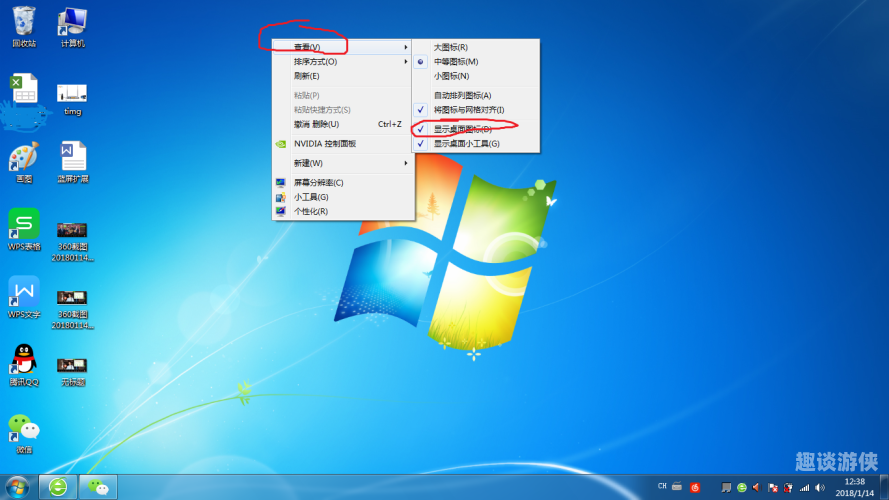Open the 360 browser taskbar button
The height and width of the screenshot is (500, 889).
point(58,487)
